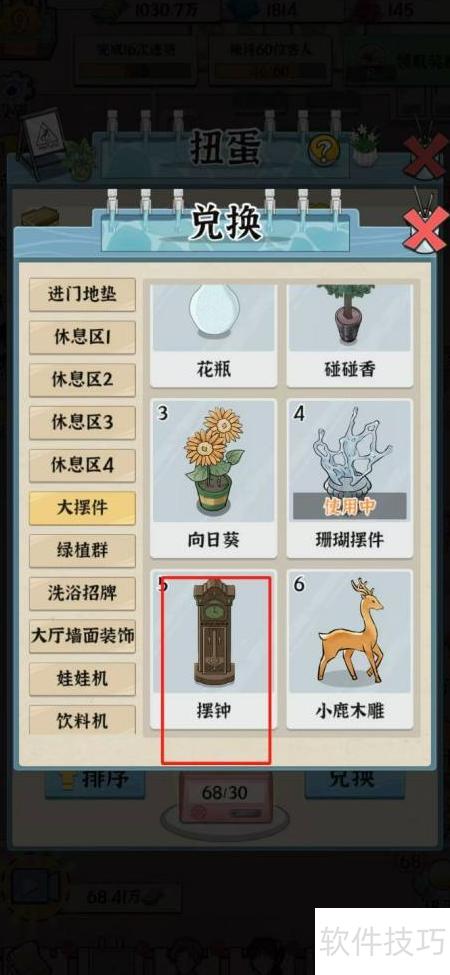Open the question mark help icon
Screen dimensions: 450x975
click(x=324, y=150)
